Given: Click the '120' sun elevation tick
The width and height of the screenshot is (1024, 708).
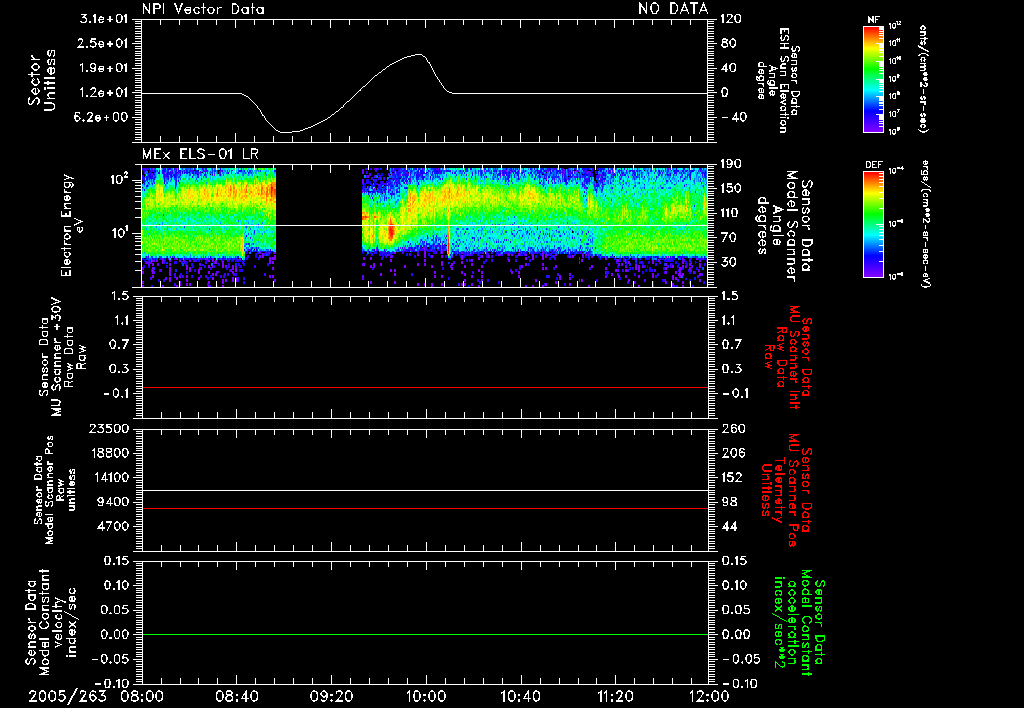Looking at the screenshot, I should point(731,19).
